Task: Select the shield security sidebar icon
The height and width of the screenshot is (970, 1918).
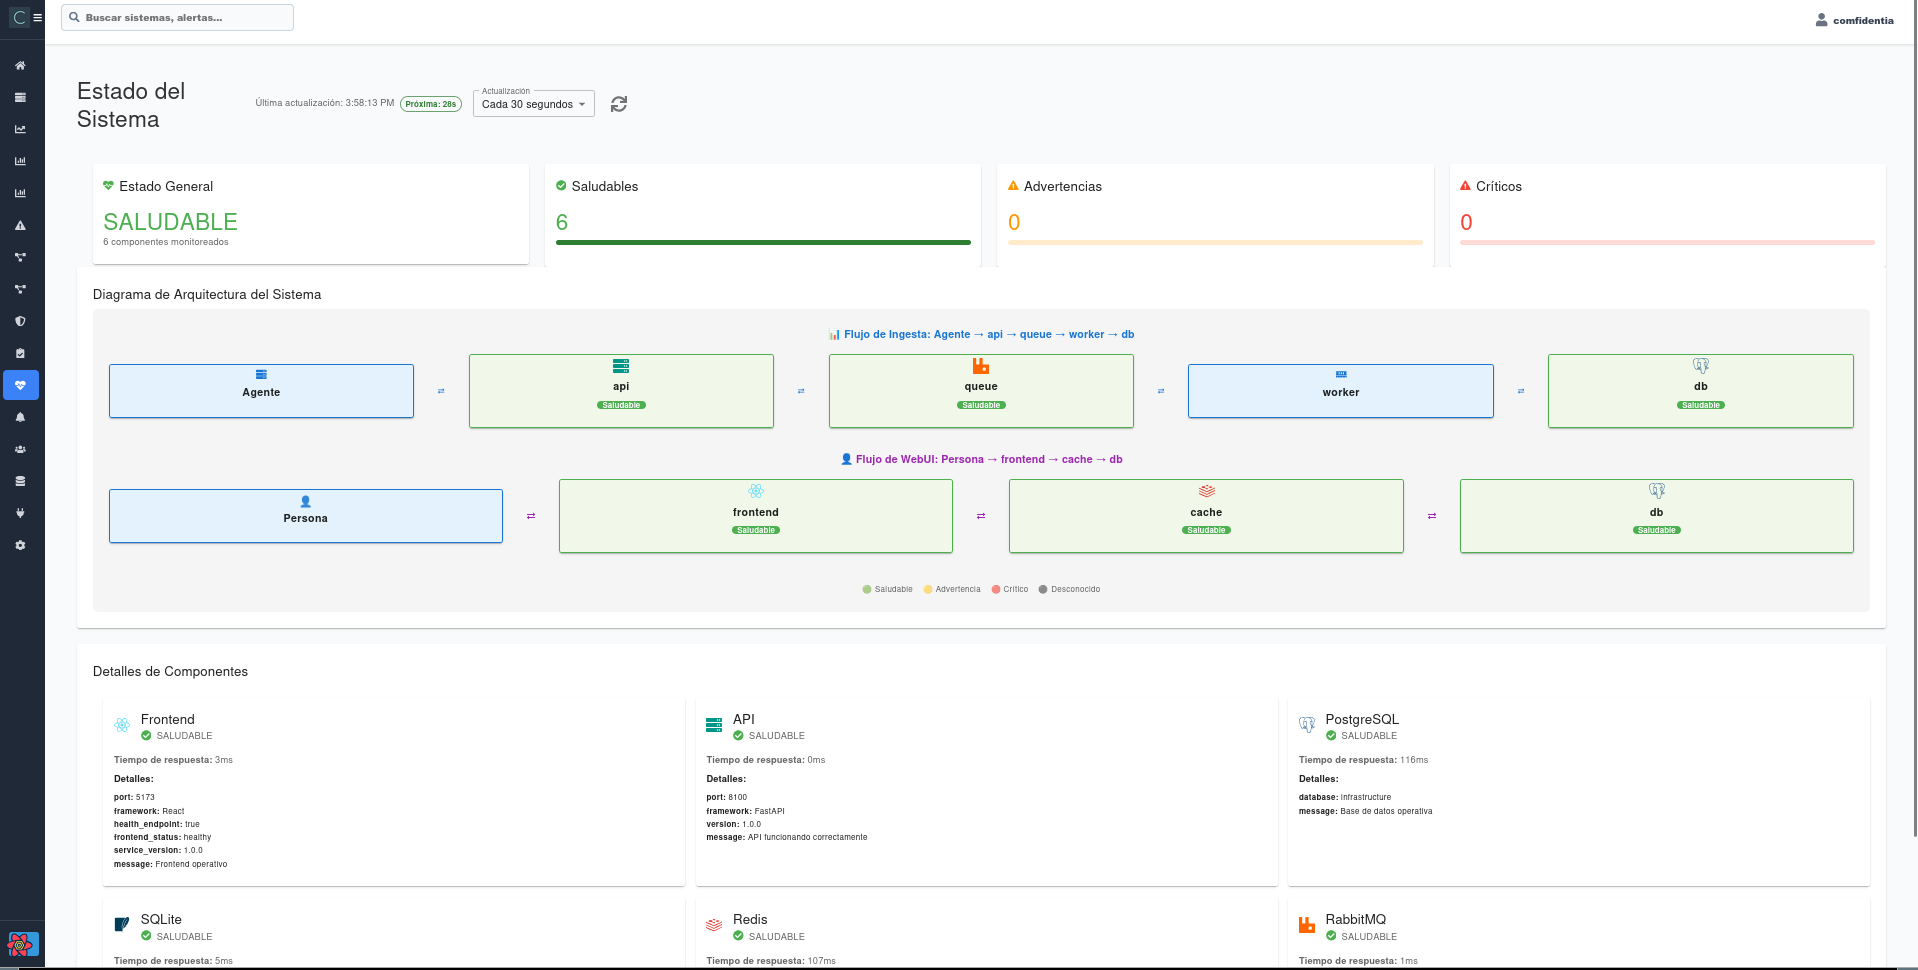Action: coord(20,321)
